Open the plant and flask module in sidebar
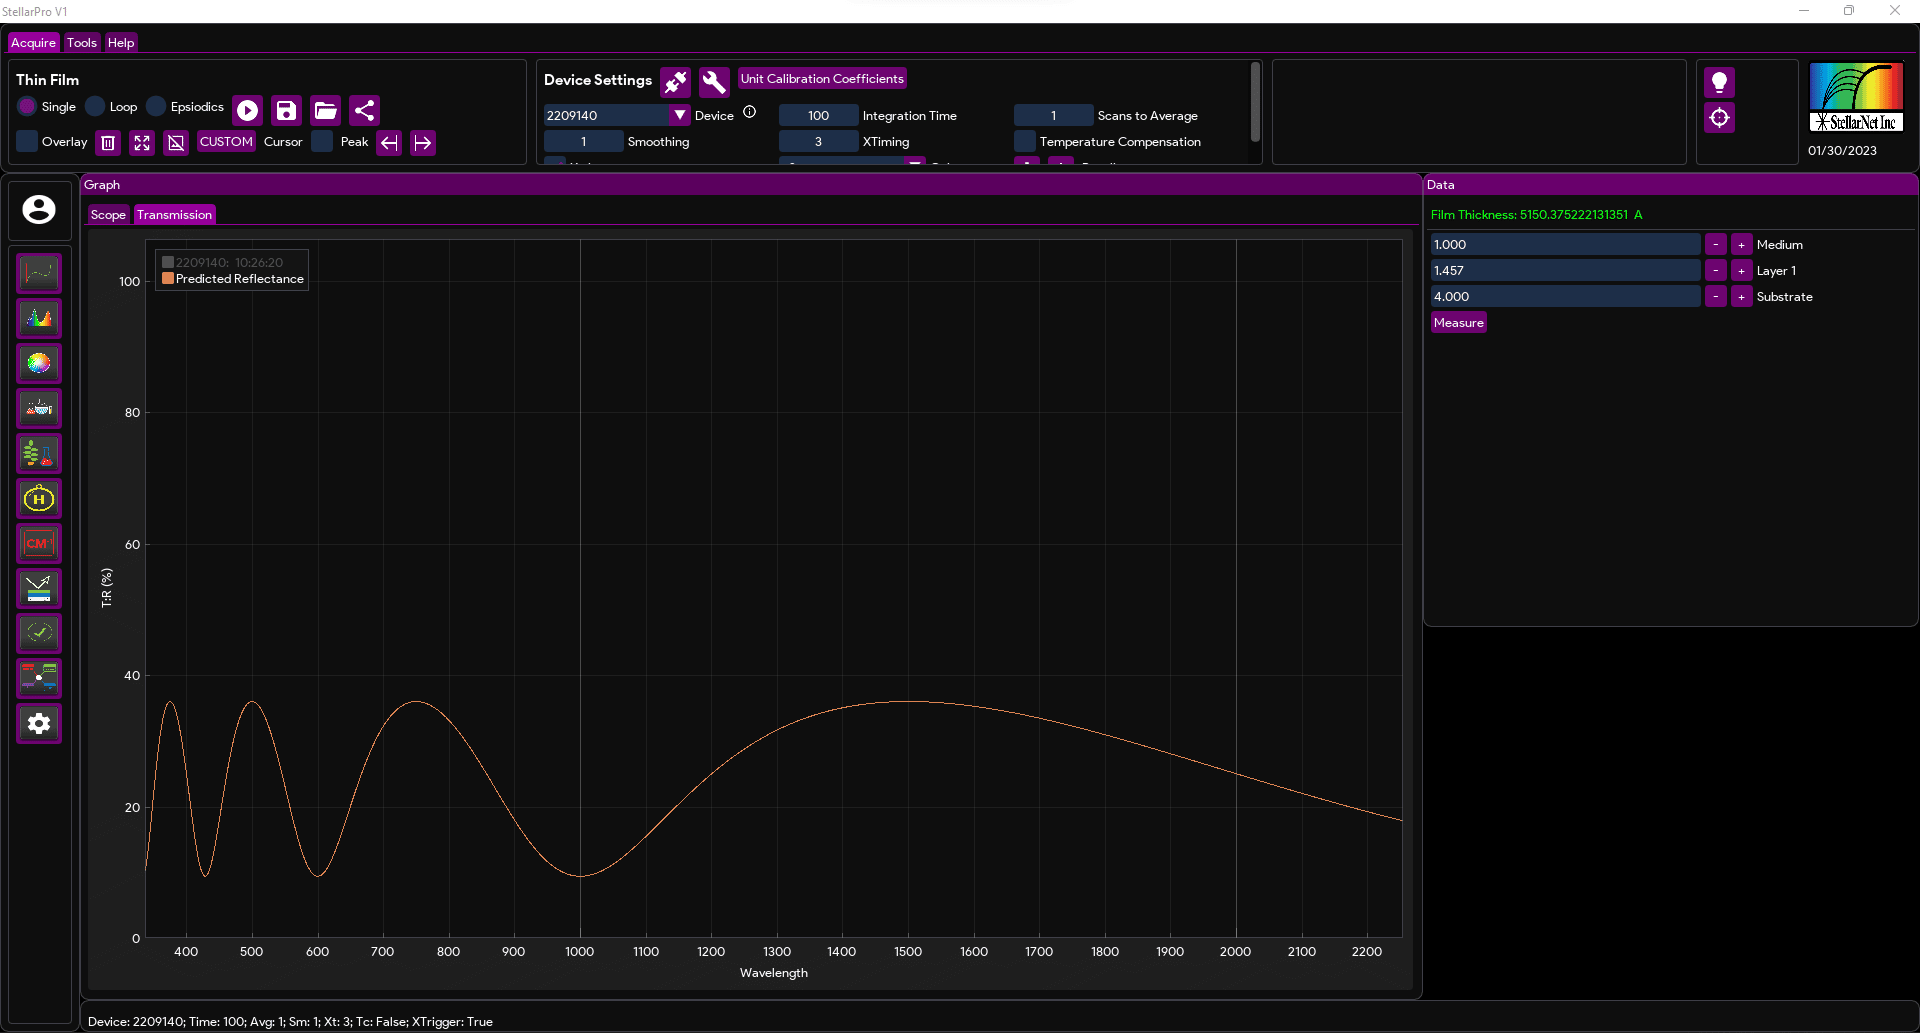Image resolution: width=1920 pixels, height=1033 pixels. (39, 453)
